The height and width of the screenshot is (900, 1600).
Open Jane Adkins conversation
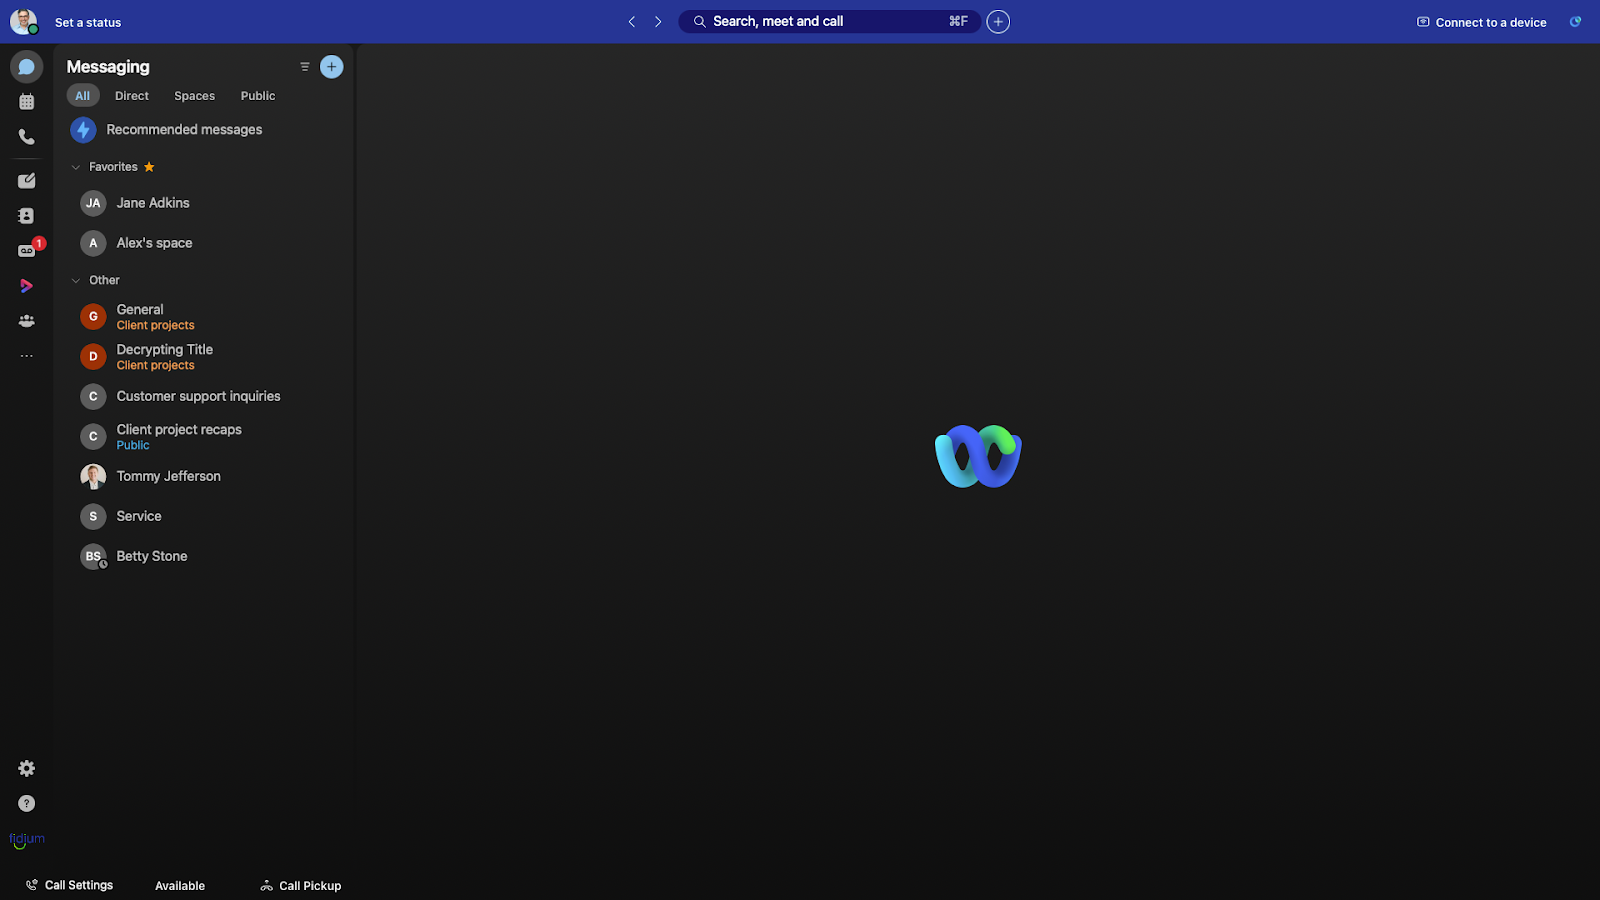pos(205,203)
